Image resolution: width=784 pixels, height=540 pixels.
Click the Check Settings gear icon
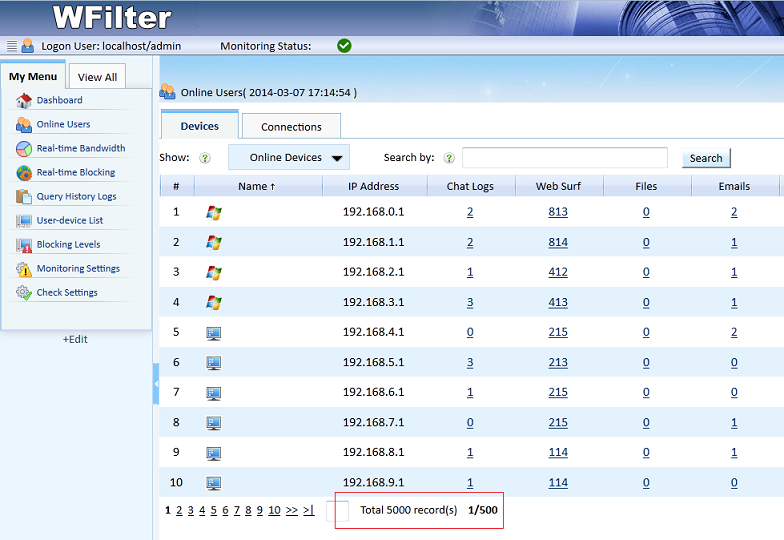24,293
